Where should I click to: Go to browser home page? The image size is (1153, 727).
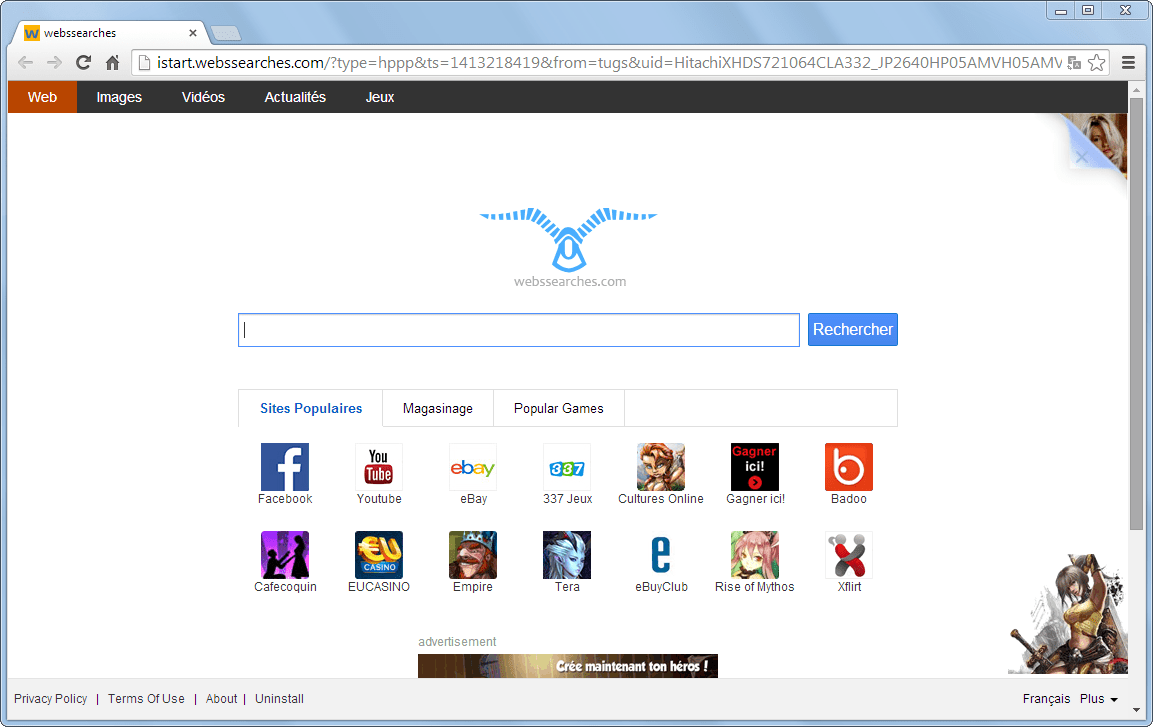[x=112, y=62]
